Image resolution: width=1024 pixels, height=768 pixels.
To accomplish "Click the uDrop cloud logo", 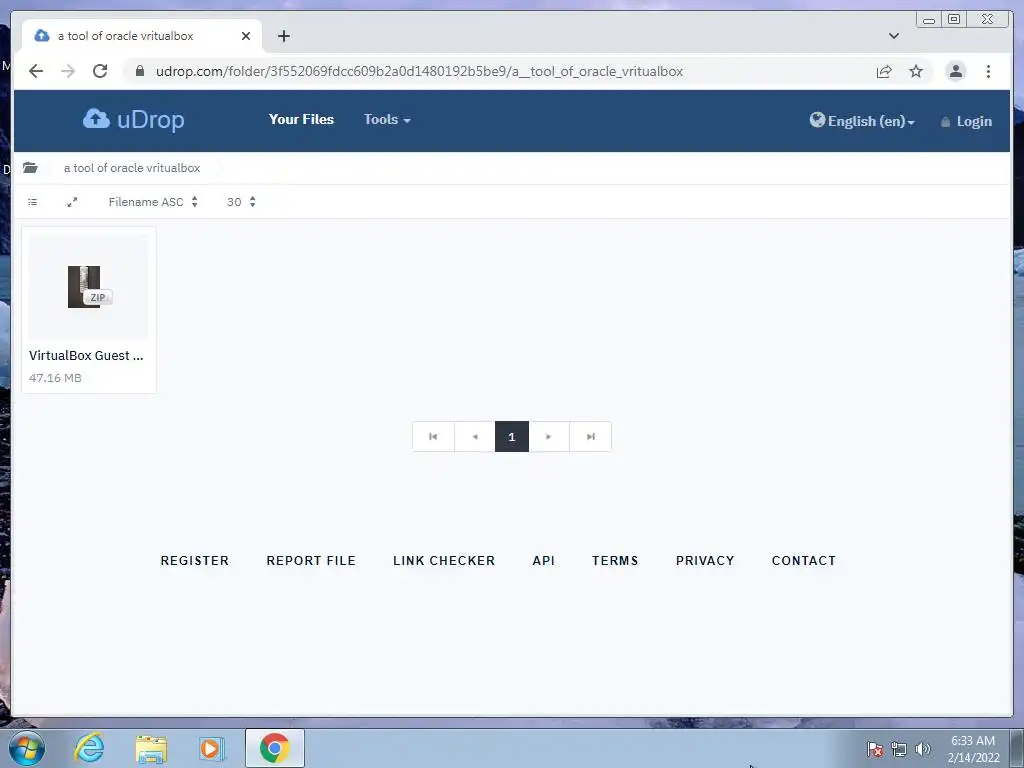I will click(x=134, y=120).
